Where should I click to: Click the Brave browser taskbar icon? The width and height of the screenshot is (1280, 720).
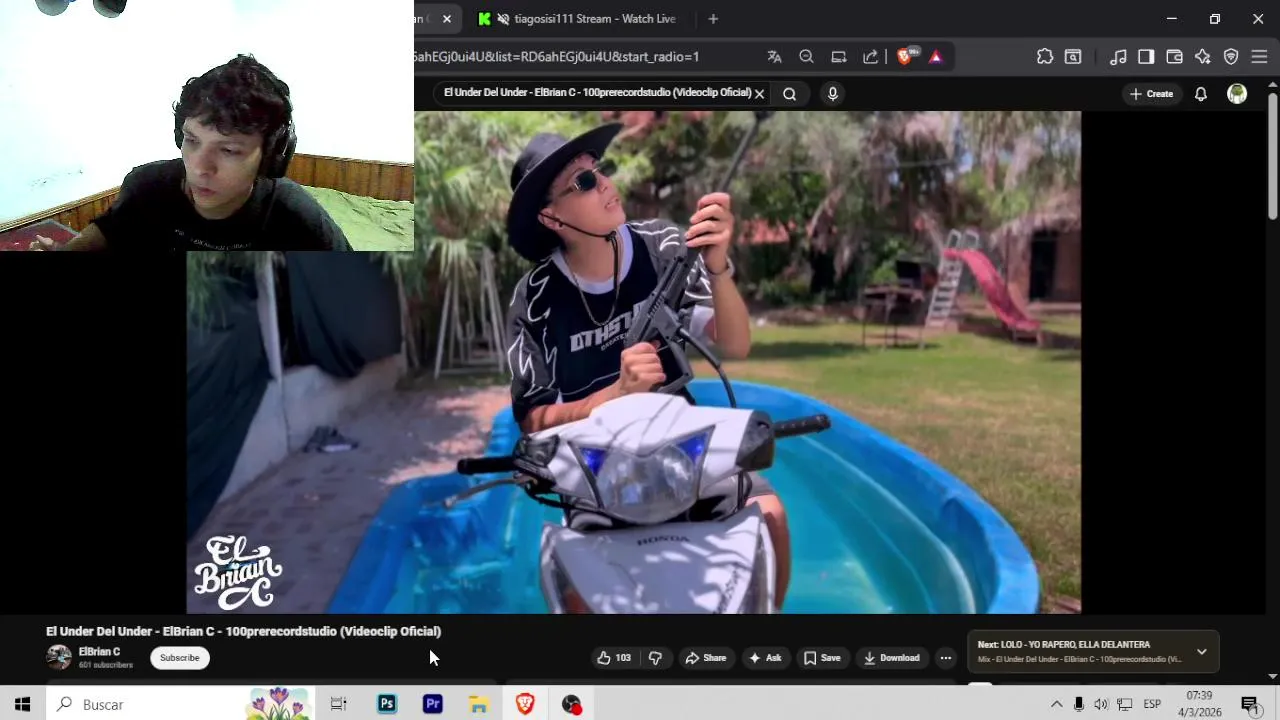[x=525, y=705]
